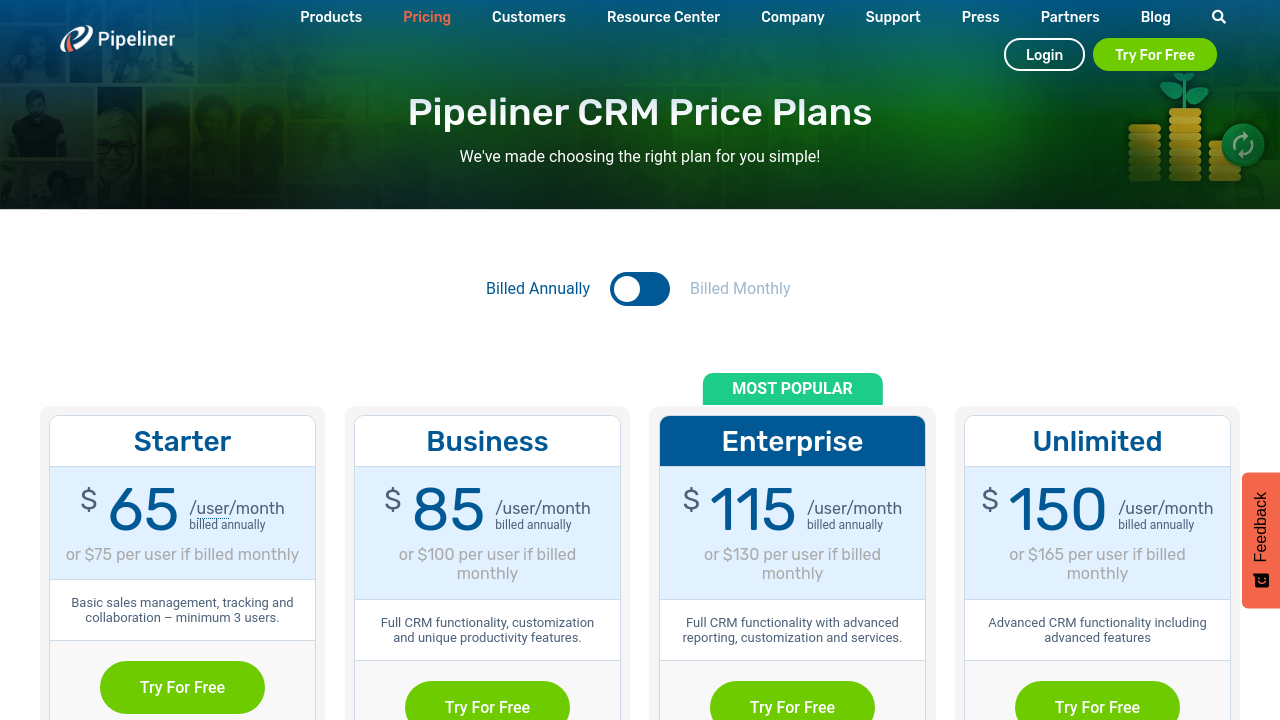Click the Pipeliner logo
The image size is (1280, 720).
(118, 39)
